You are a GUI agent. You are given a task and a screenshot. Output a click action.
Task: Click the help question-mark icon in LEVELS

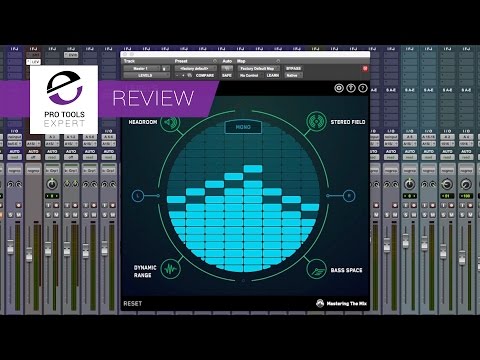363,88
